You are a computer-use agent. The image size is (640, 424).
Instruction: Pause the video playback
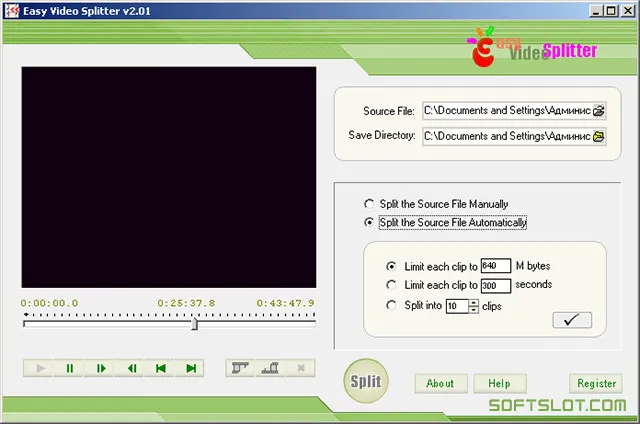point(69,369)
